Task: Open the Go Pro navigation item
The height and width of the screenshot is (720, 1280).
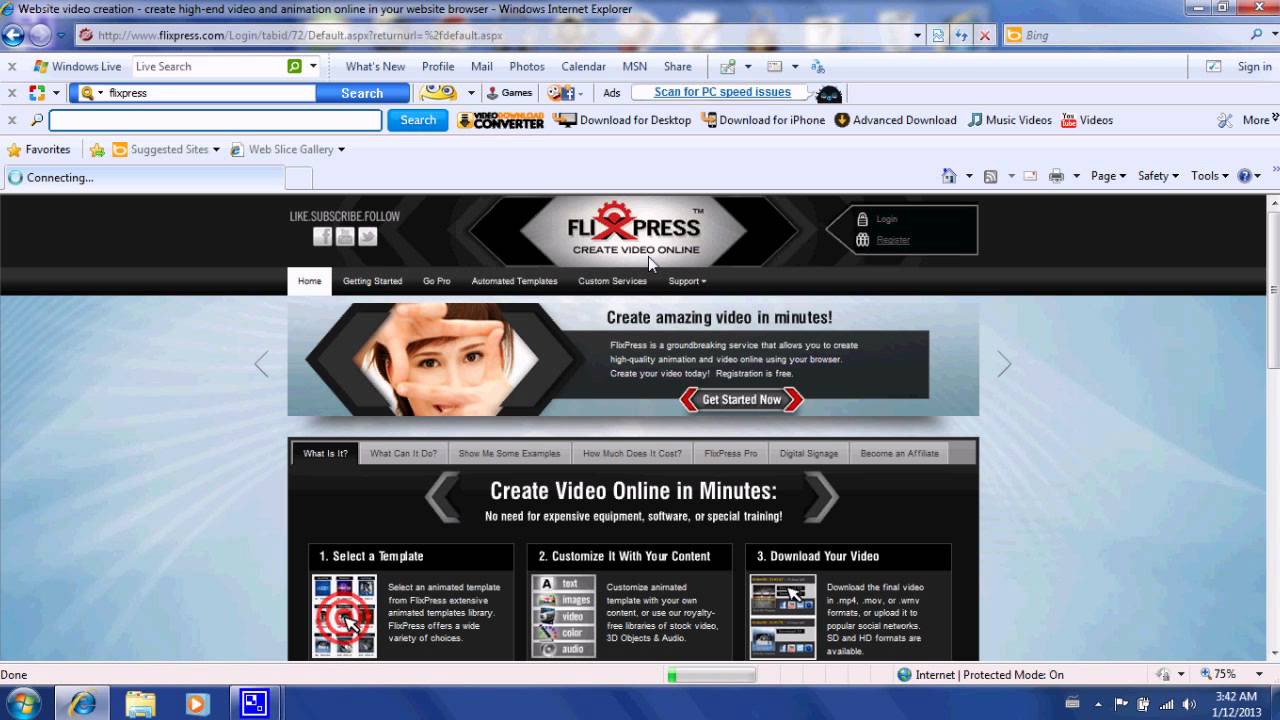Action: pyautogui.click(x=436, y=281)
